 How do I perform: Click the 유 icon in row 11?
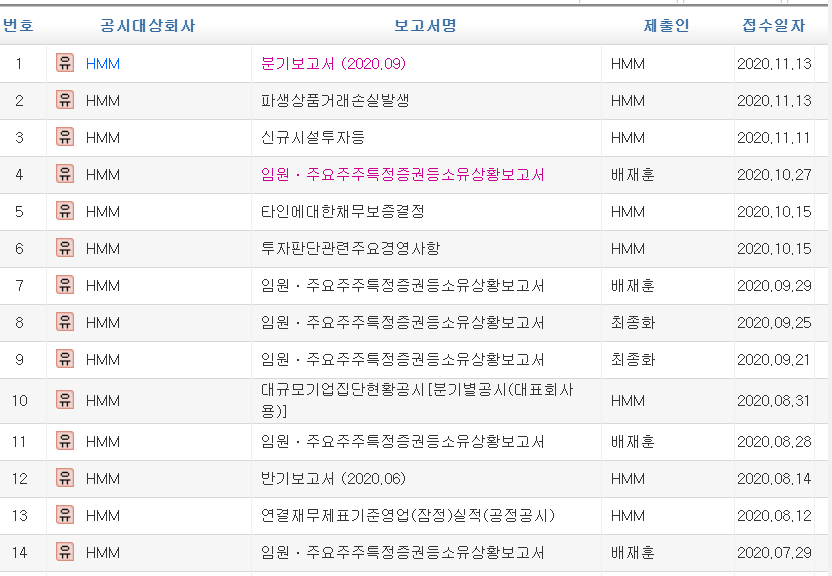click(65, 441)
